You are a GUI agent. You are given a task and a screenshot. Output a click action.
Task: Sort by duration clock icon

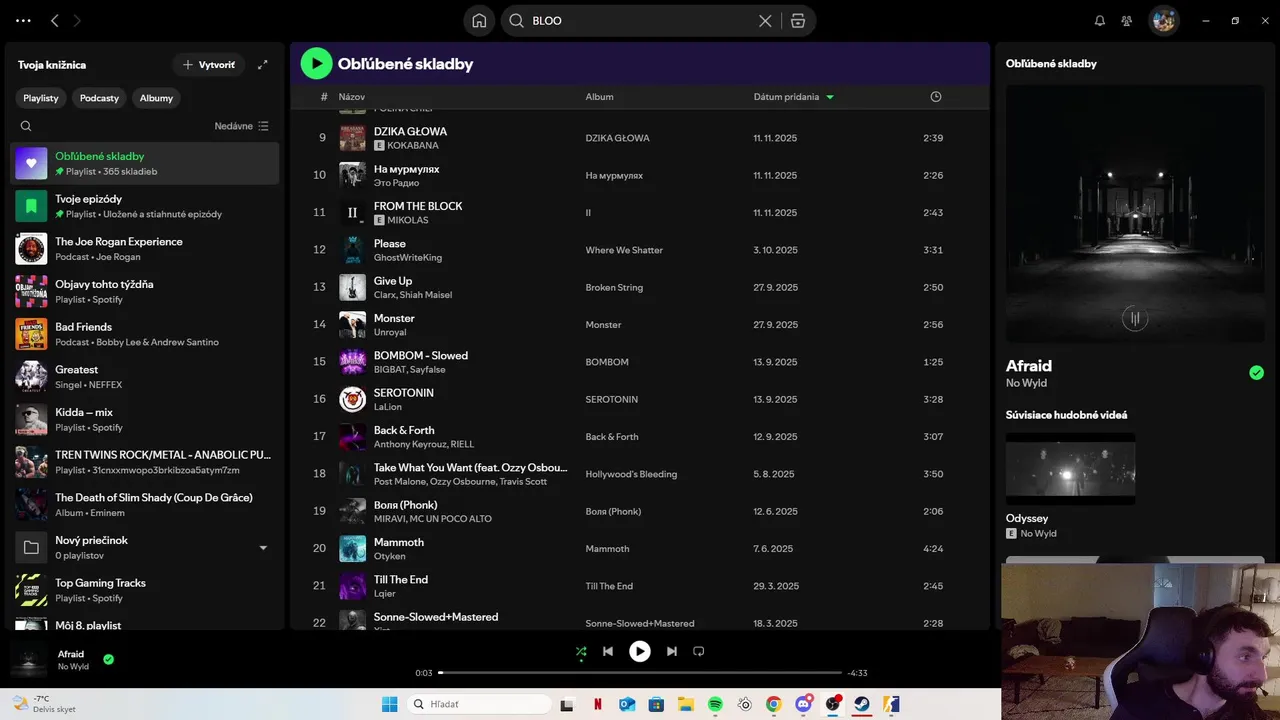point(936,97)
